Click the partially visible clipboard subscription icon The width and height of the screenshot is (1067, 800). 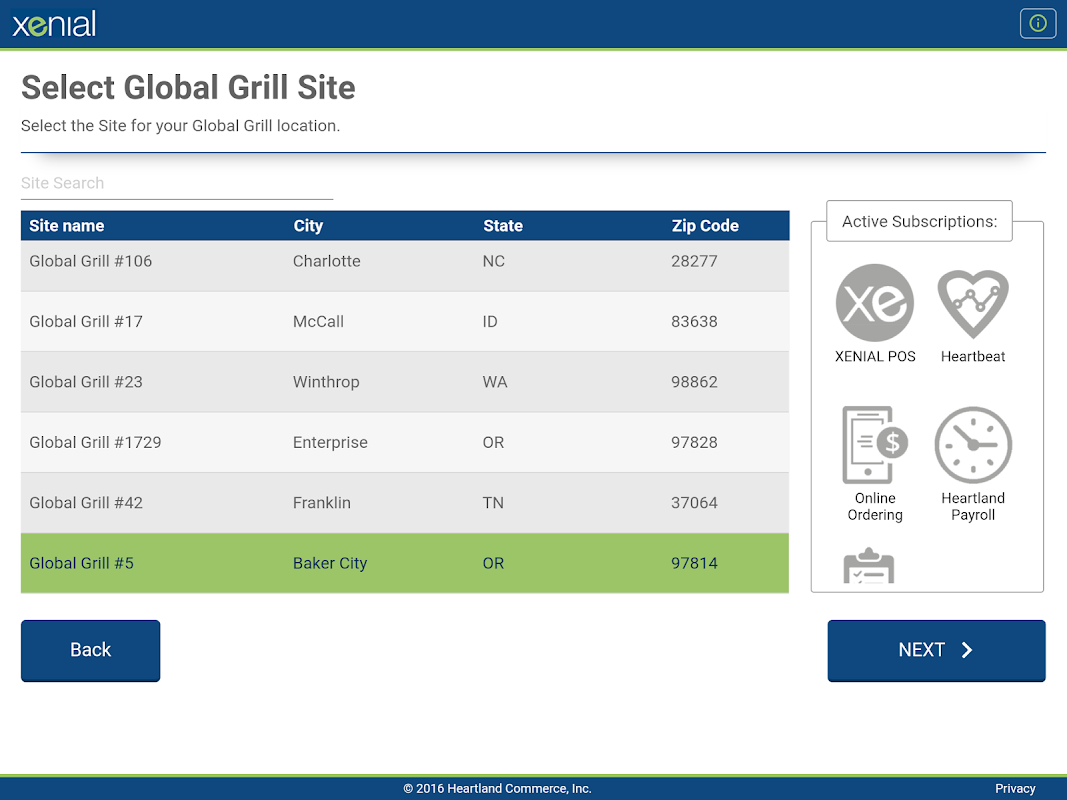(x=869, y=565)
